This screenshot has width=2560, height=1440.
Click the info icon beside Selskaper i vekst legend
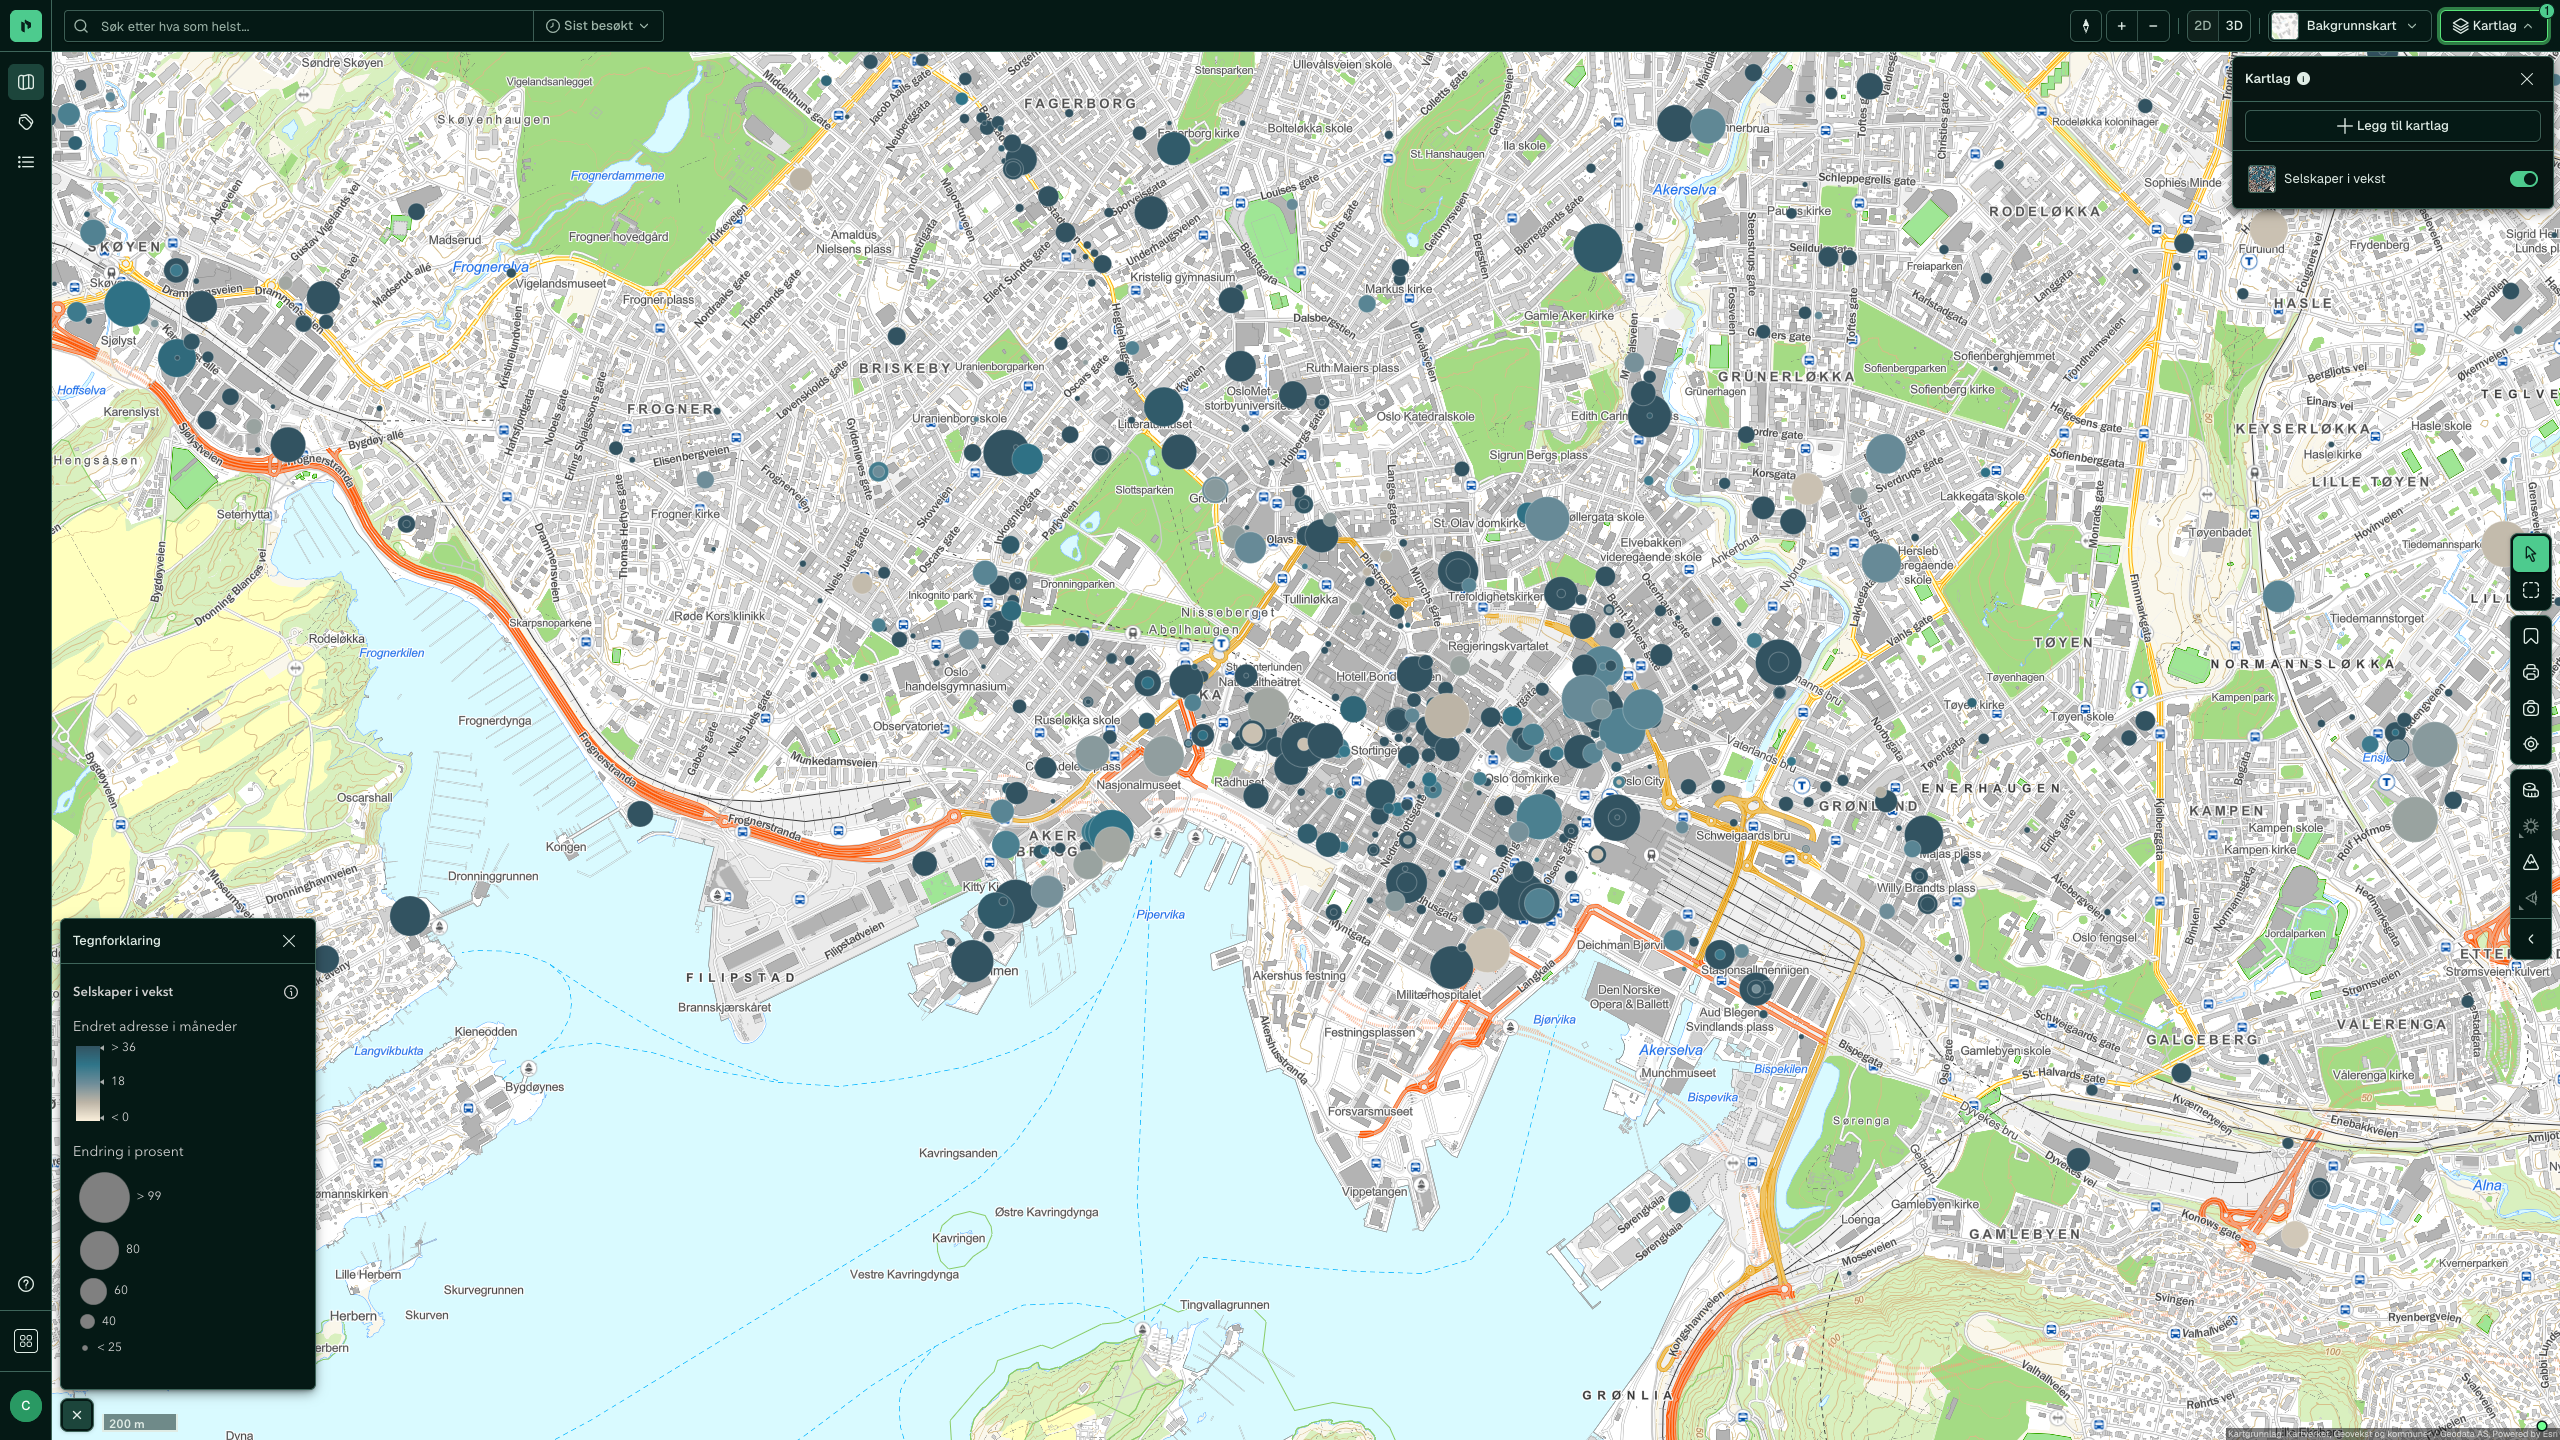click(x=291, y=992)
